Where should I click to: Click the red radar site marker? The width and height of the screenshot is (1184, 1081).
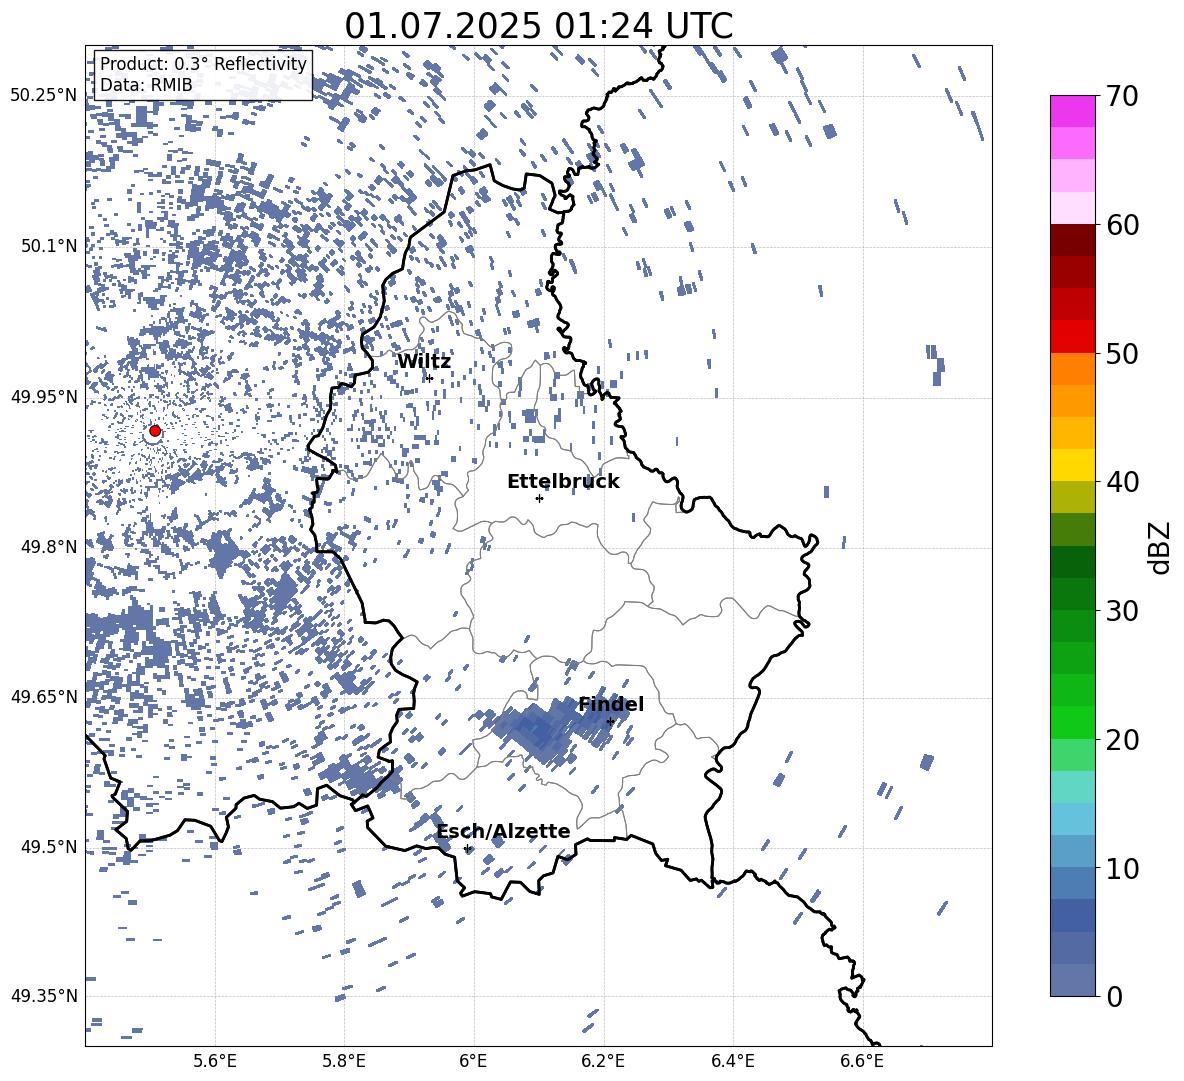point(155,431)
